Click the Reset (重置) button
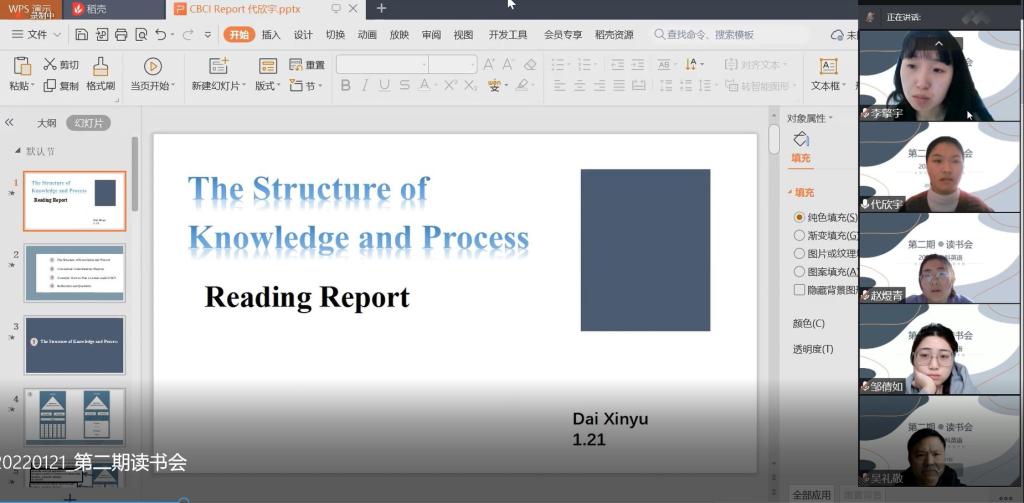The height and width of the screenshot is (503, 1024). (x=308, y=65)
